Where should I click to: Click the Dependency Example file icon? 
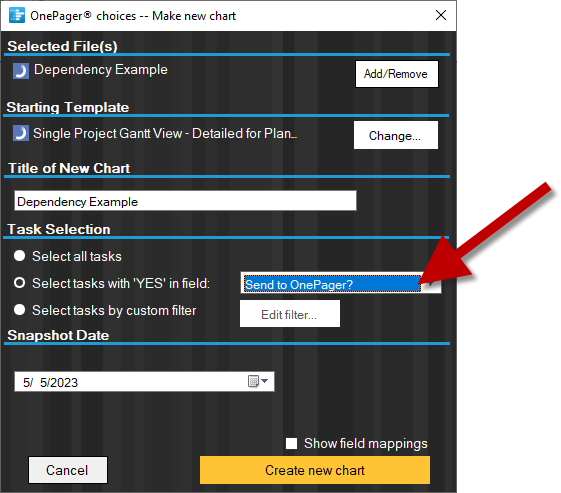[21, 71]
